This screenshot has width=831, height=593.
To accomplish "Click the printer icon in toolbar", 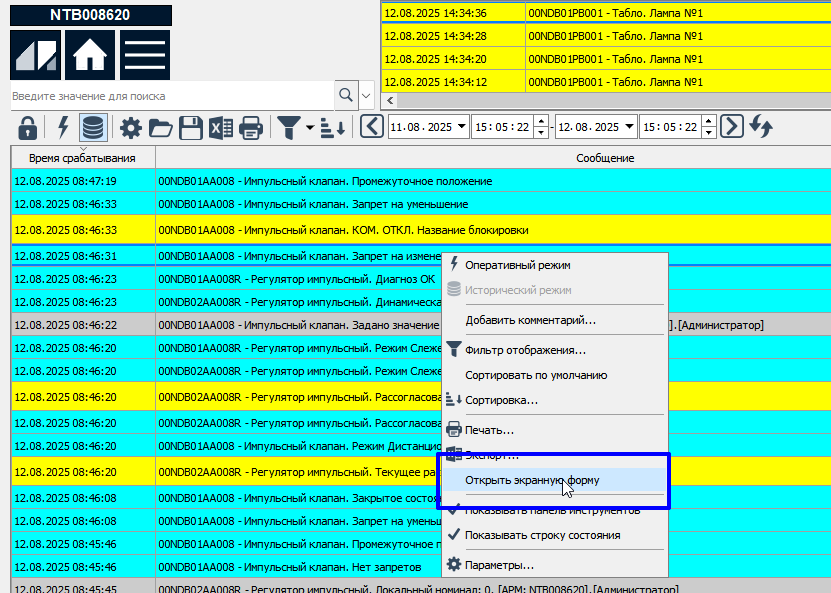I will pos(251,127).
